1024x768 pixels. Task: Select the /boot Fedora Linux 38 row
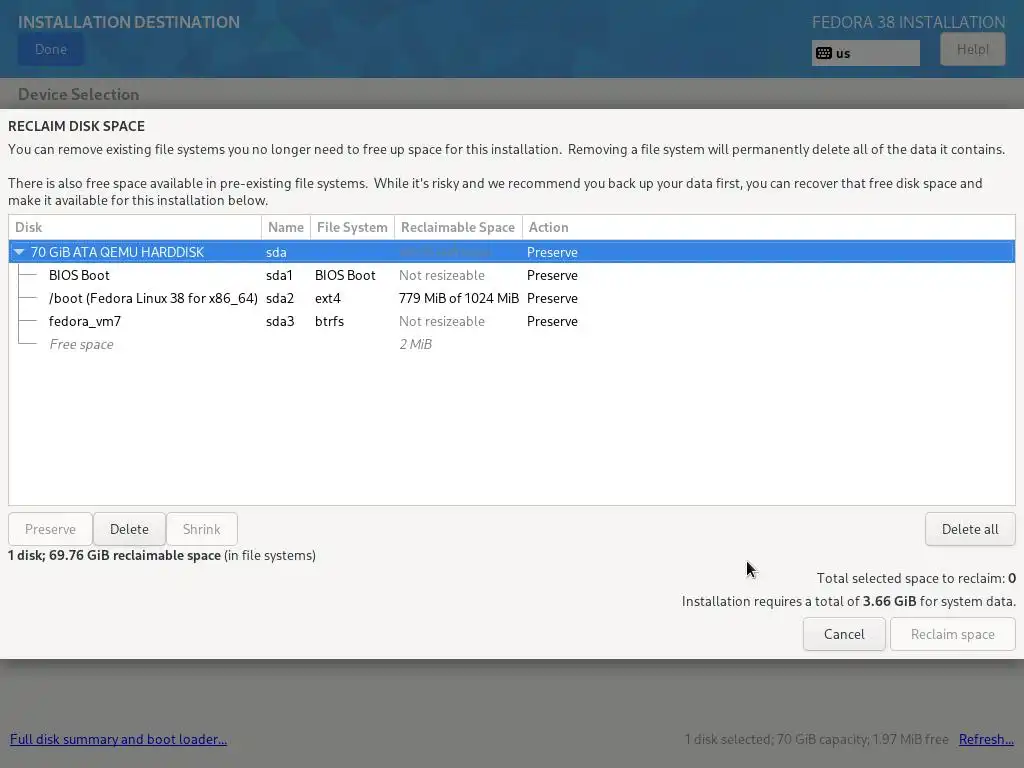[x=512, y=298]
